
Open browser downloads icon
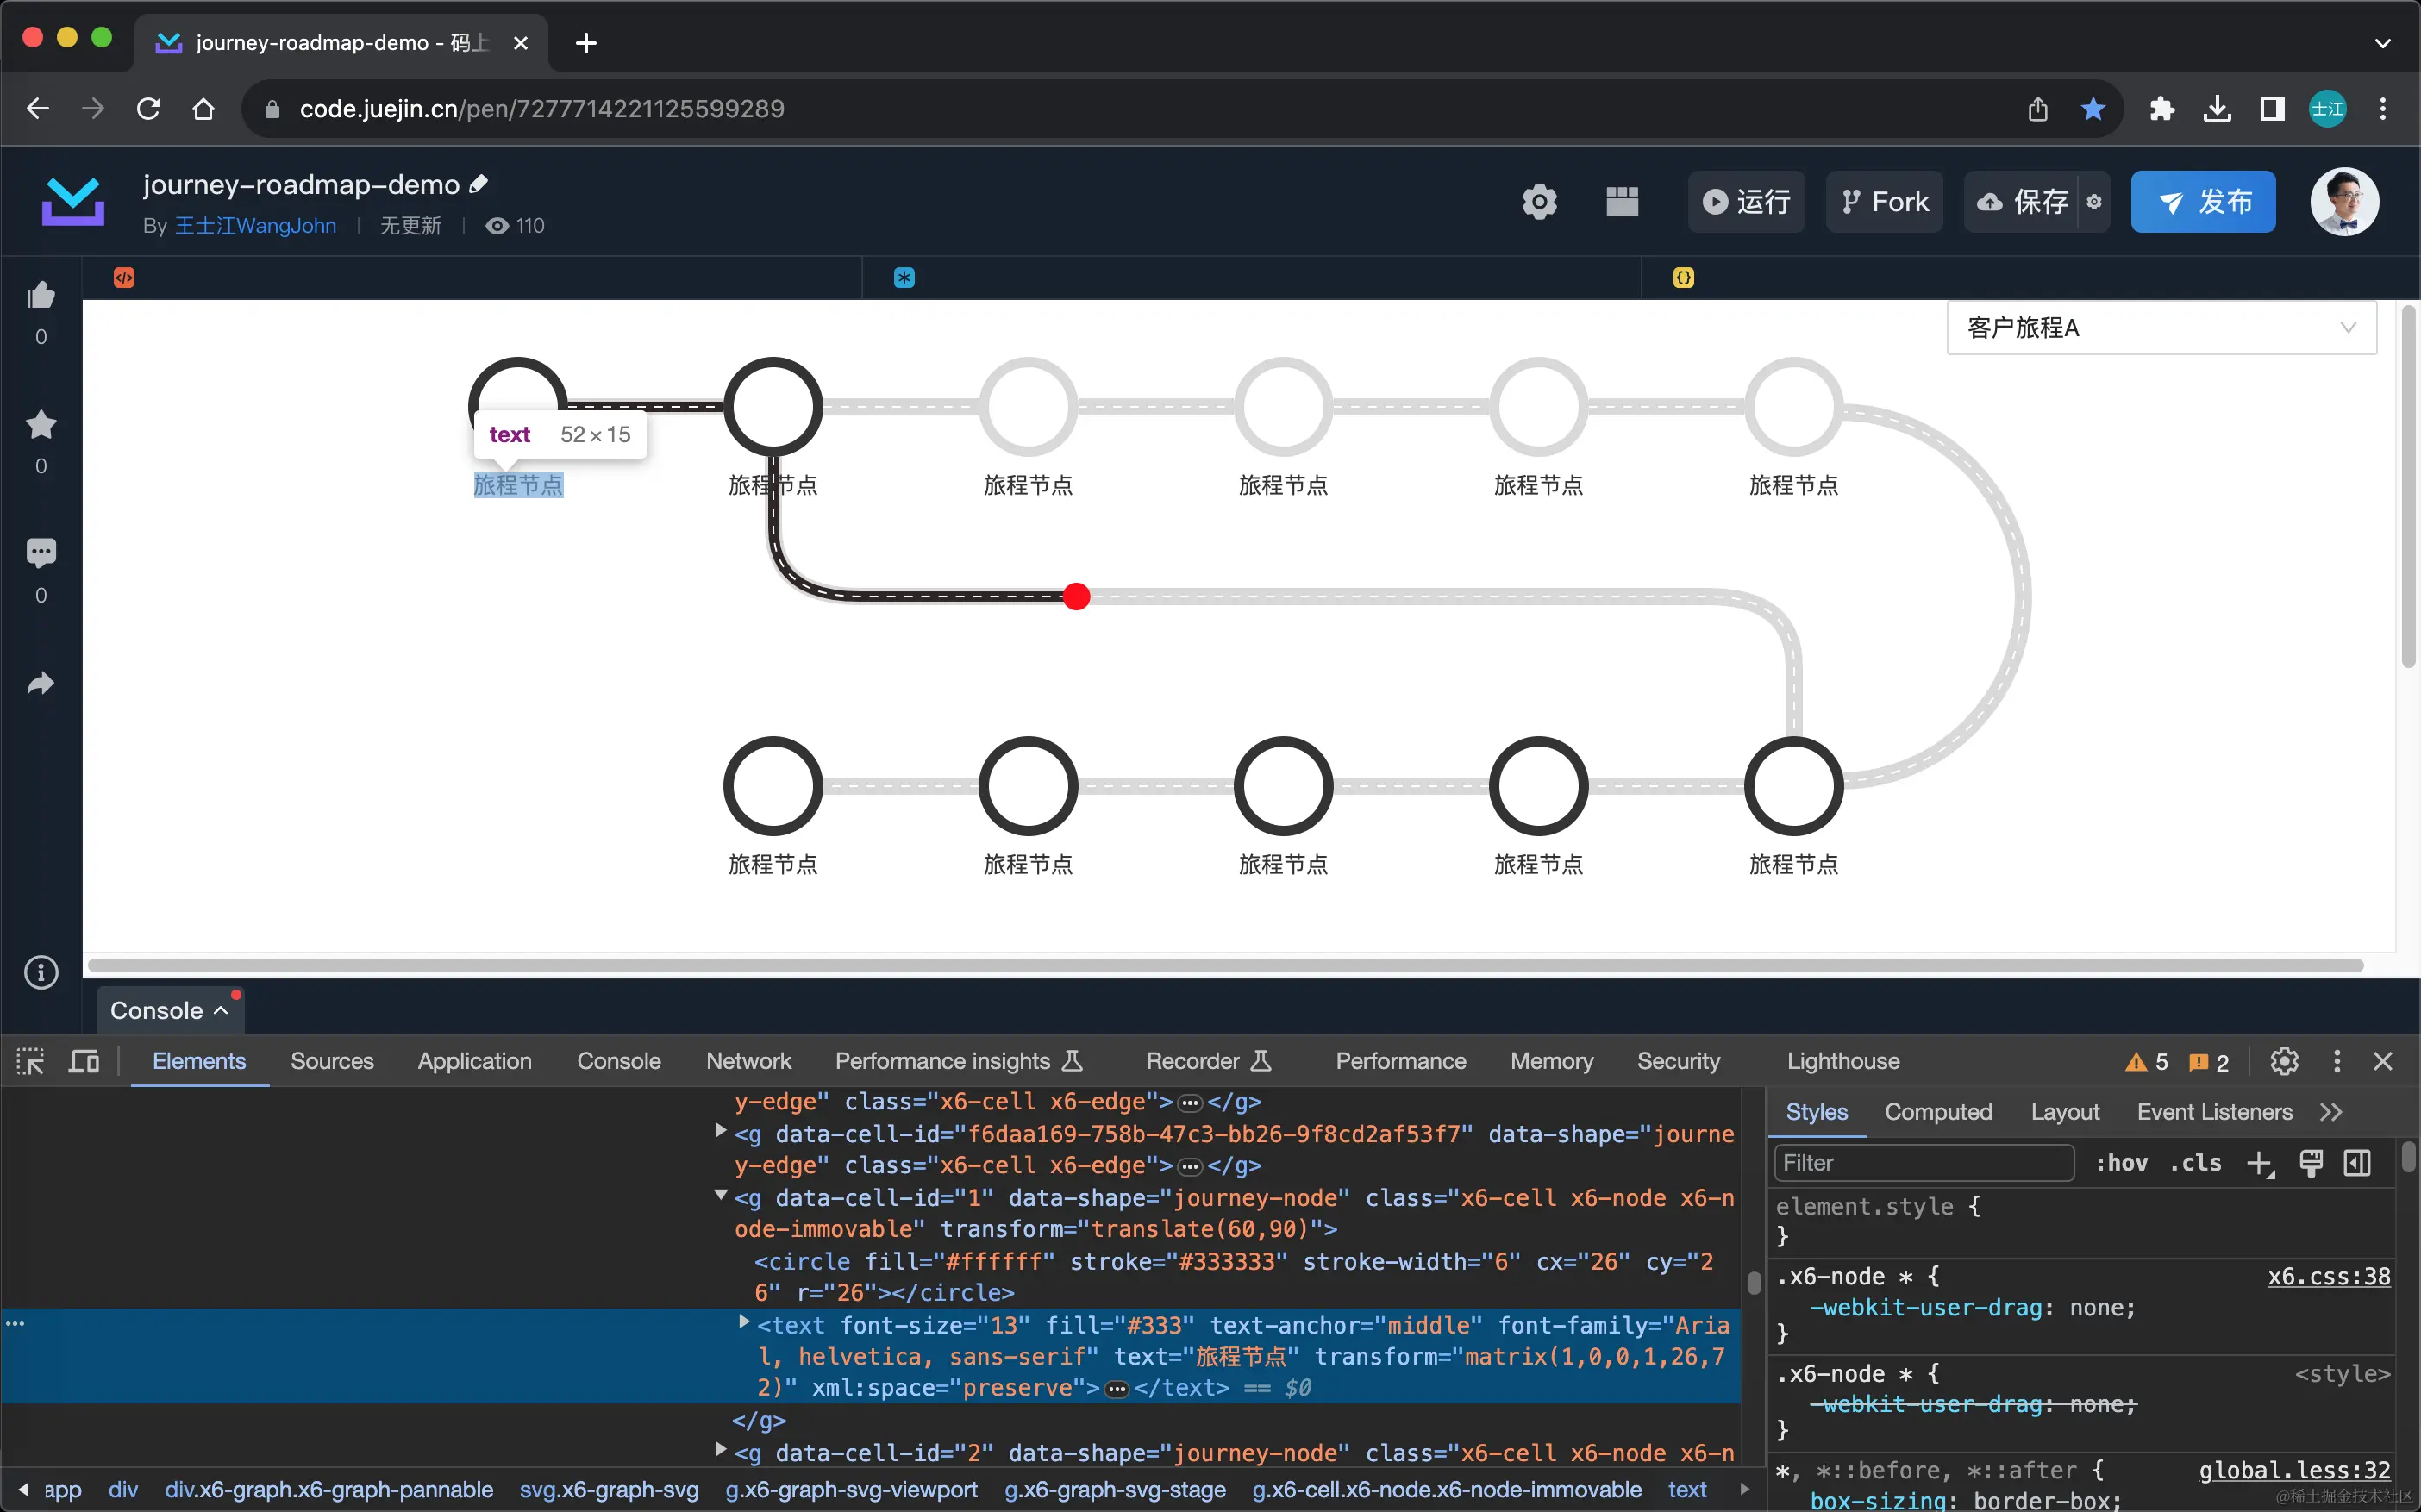click(2217, 108)
